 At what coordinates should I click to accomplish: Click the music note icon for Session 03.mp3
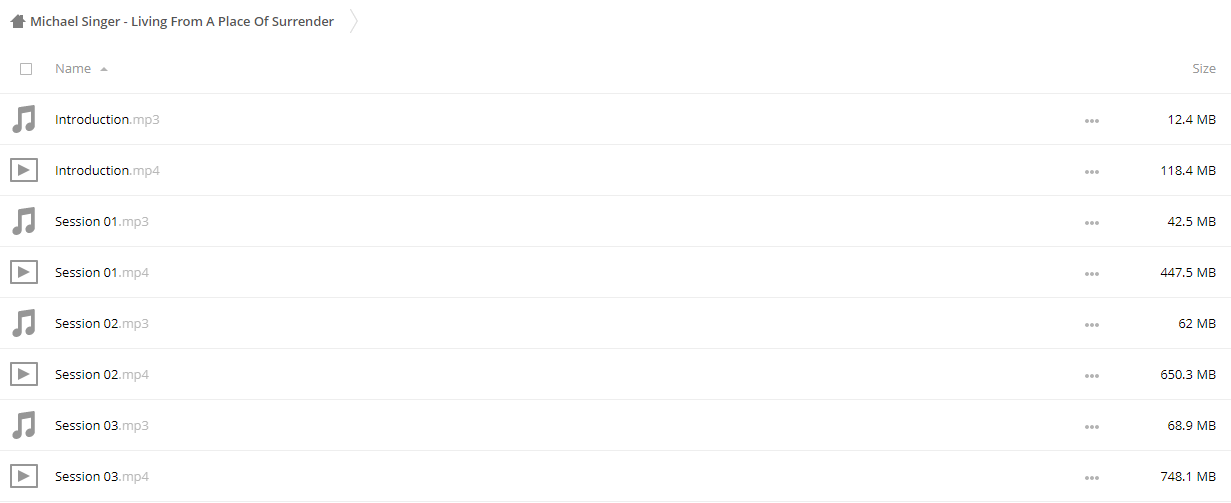click(24, 426)
